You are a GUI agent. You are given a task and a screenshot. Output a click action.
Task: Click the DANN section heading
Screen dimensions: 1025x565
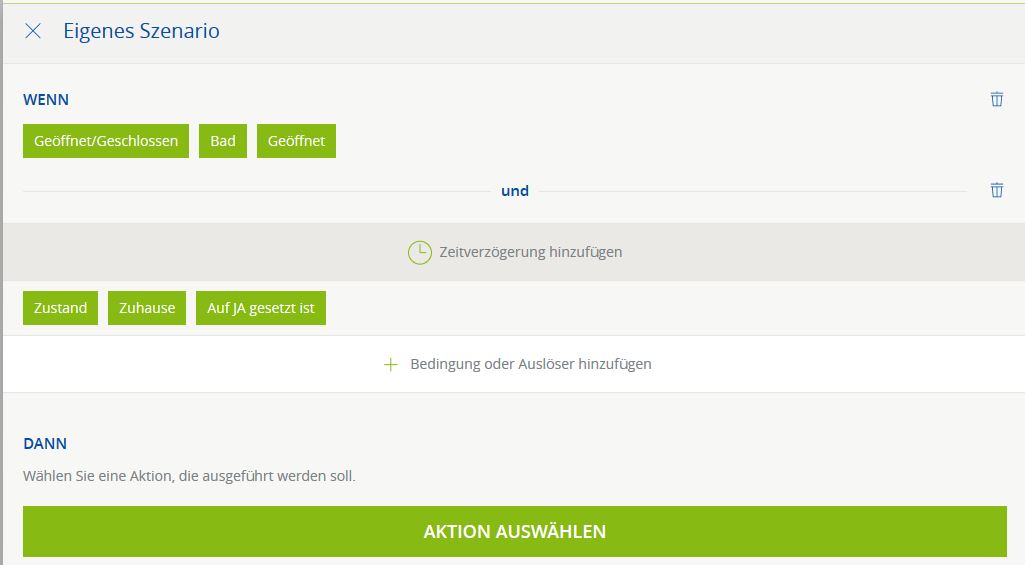[45, 443]
